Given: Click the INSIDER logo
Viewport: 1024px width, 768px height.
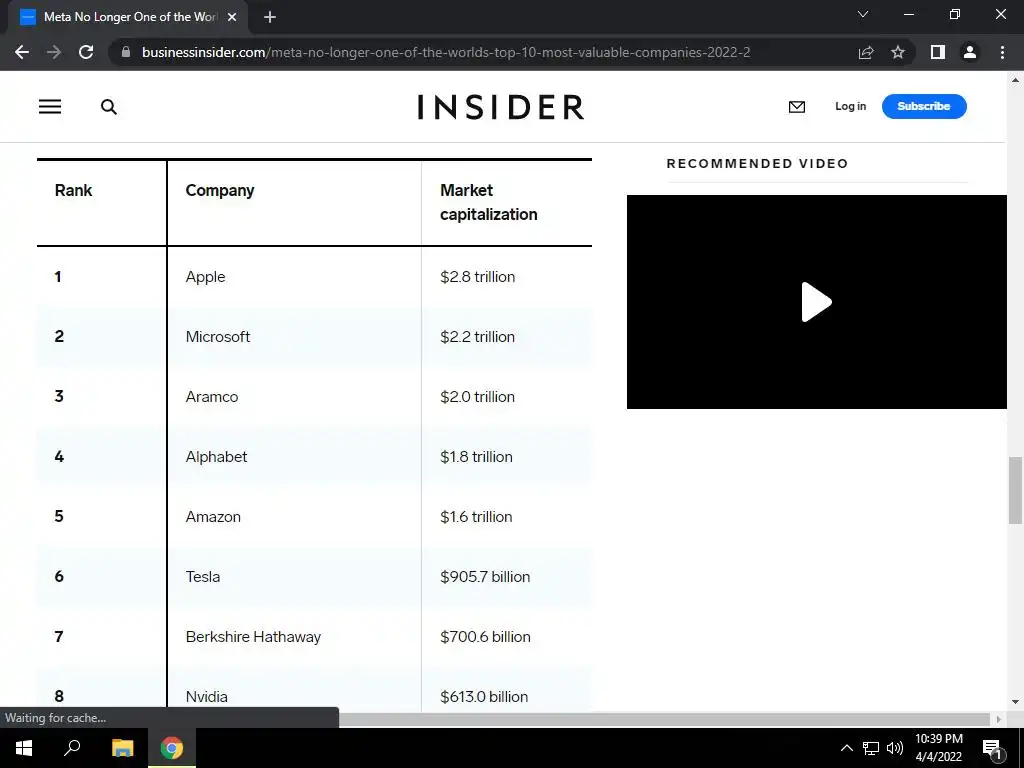Looking at the screenshot, I should (x=501, y=107).
